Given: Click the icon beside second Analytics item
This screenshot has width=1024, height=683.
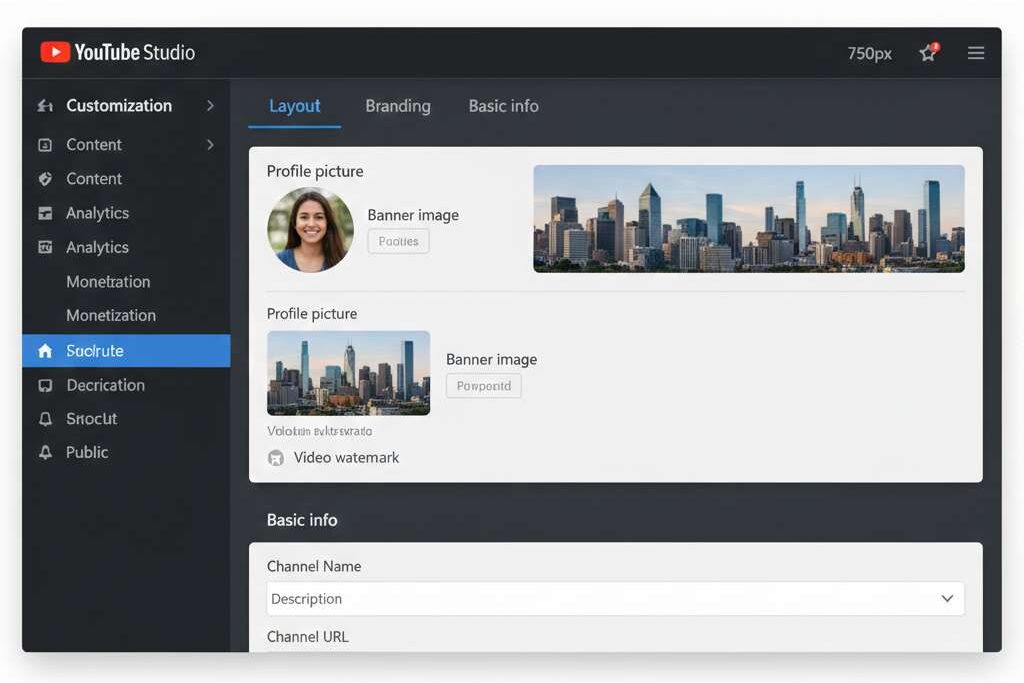Looking at the screenshot, I should [x=45, y=247].
